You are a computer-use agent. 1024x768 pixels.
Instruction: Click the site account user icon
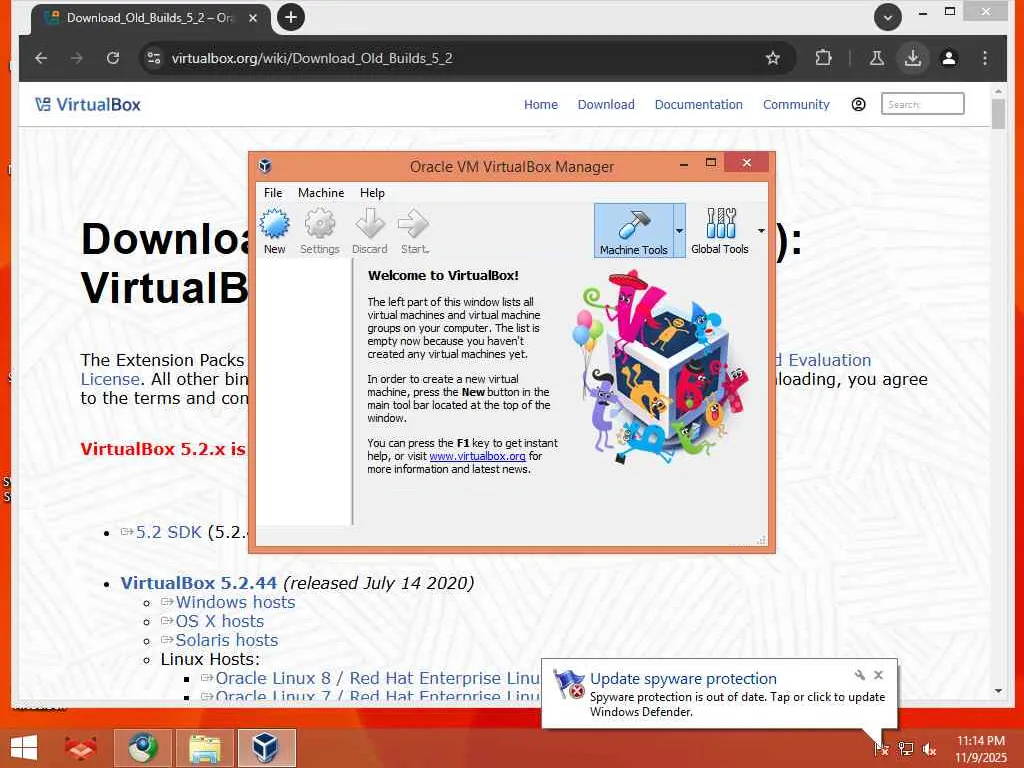pos(858,104)
